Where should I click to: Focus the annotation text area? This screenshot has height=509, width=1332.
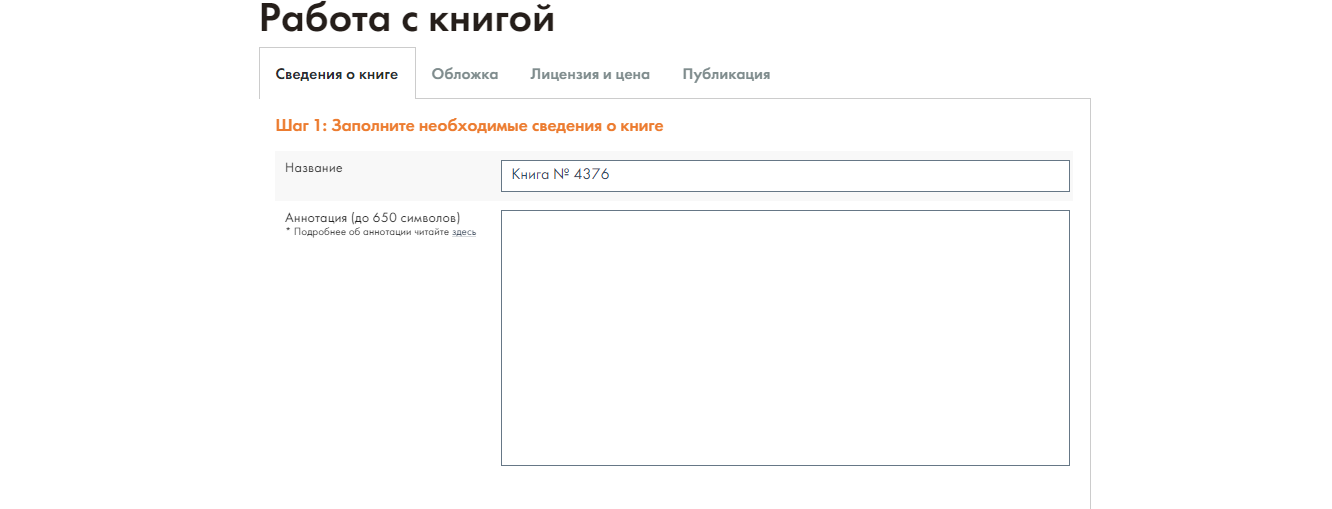784,337
